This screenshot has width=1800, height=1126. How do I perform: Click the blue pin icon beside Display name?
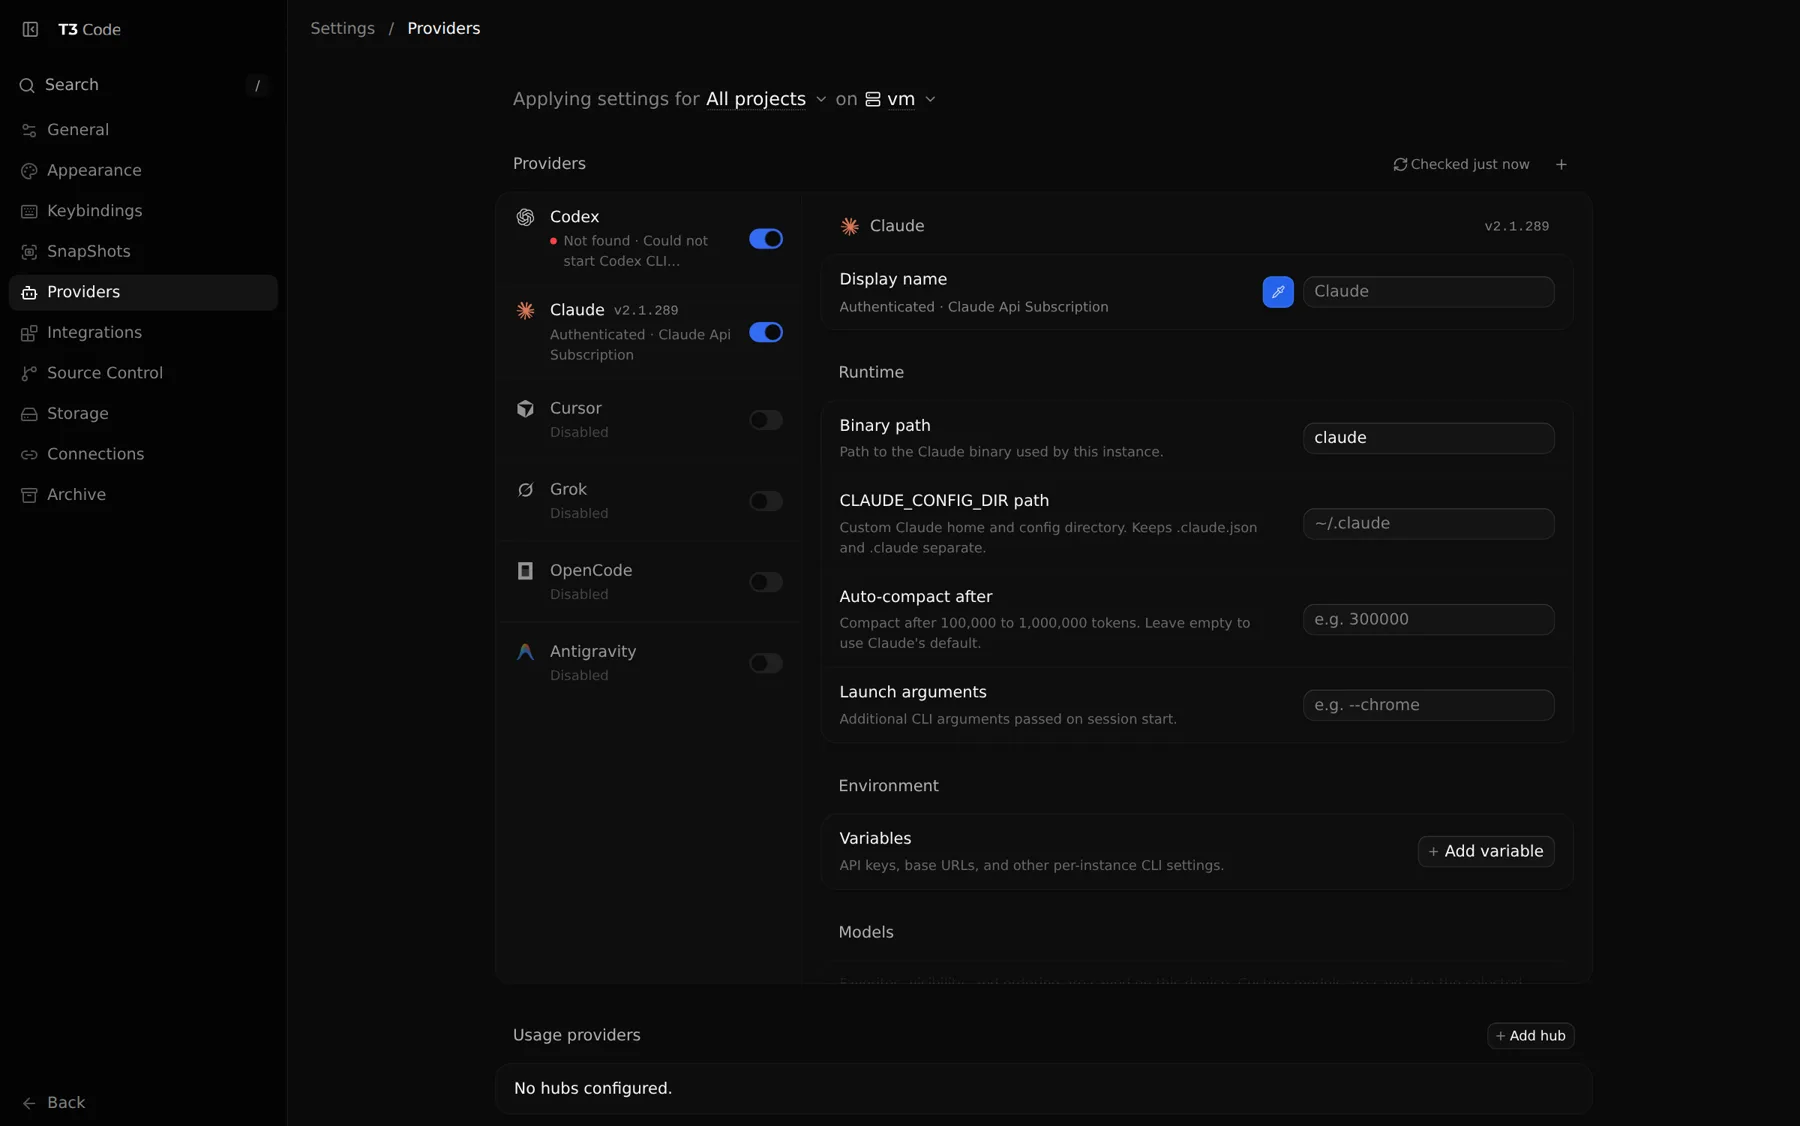click(1278, 292)
